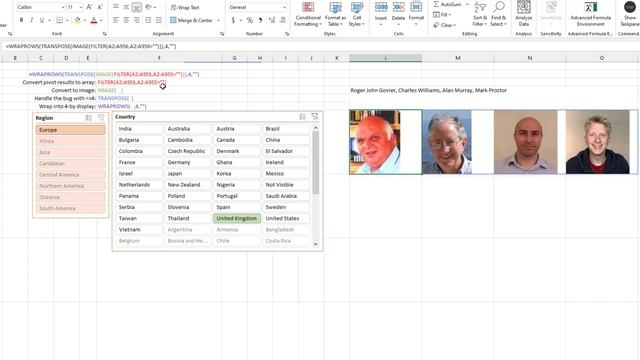This screenshot has height=360, width=640.
Task: Toggle underline formatting
Action: click(x=42, y=20)
